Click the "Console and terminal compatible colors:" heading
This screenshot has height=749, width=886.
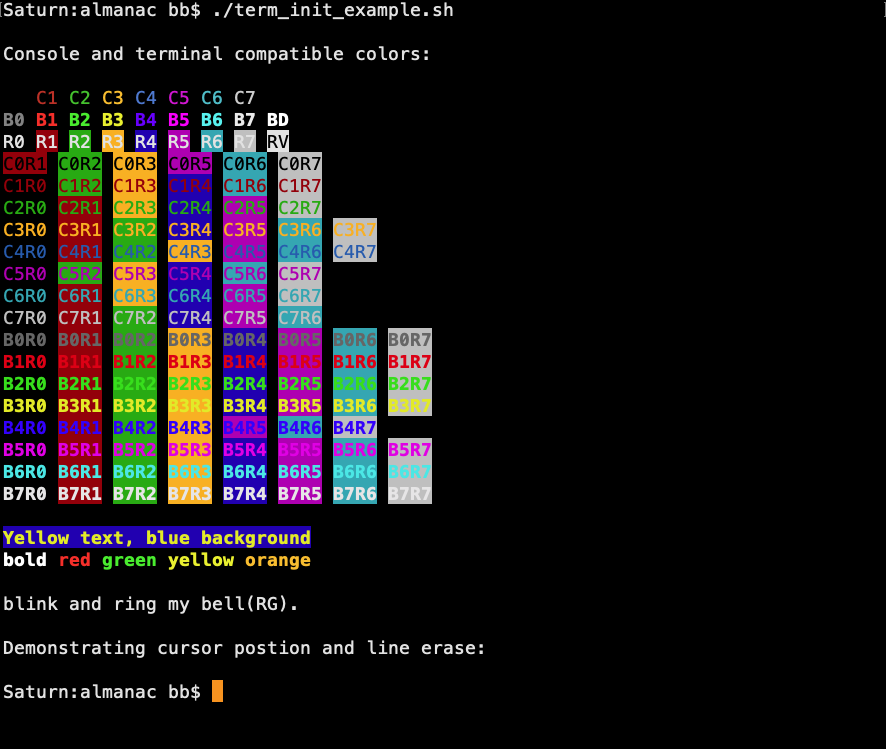pyautogui.click(x=217, y=54)
